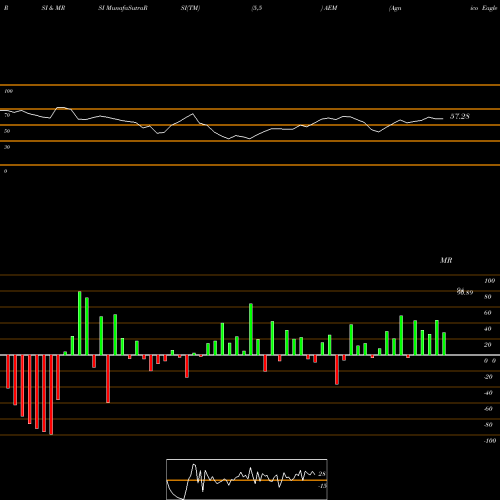The height and width of the screenshot is (500, 500).
Task: Click the MR axis label 40
Action: coord(487,329)
